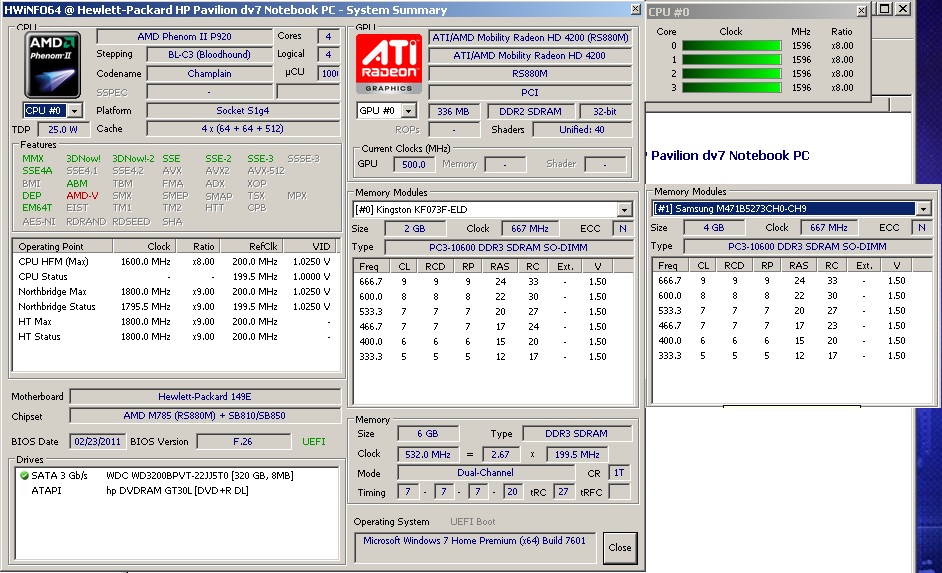Click the RefClk column header
The height and width of the screenshot is (573, 942).
pos(251,246)
